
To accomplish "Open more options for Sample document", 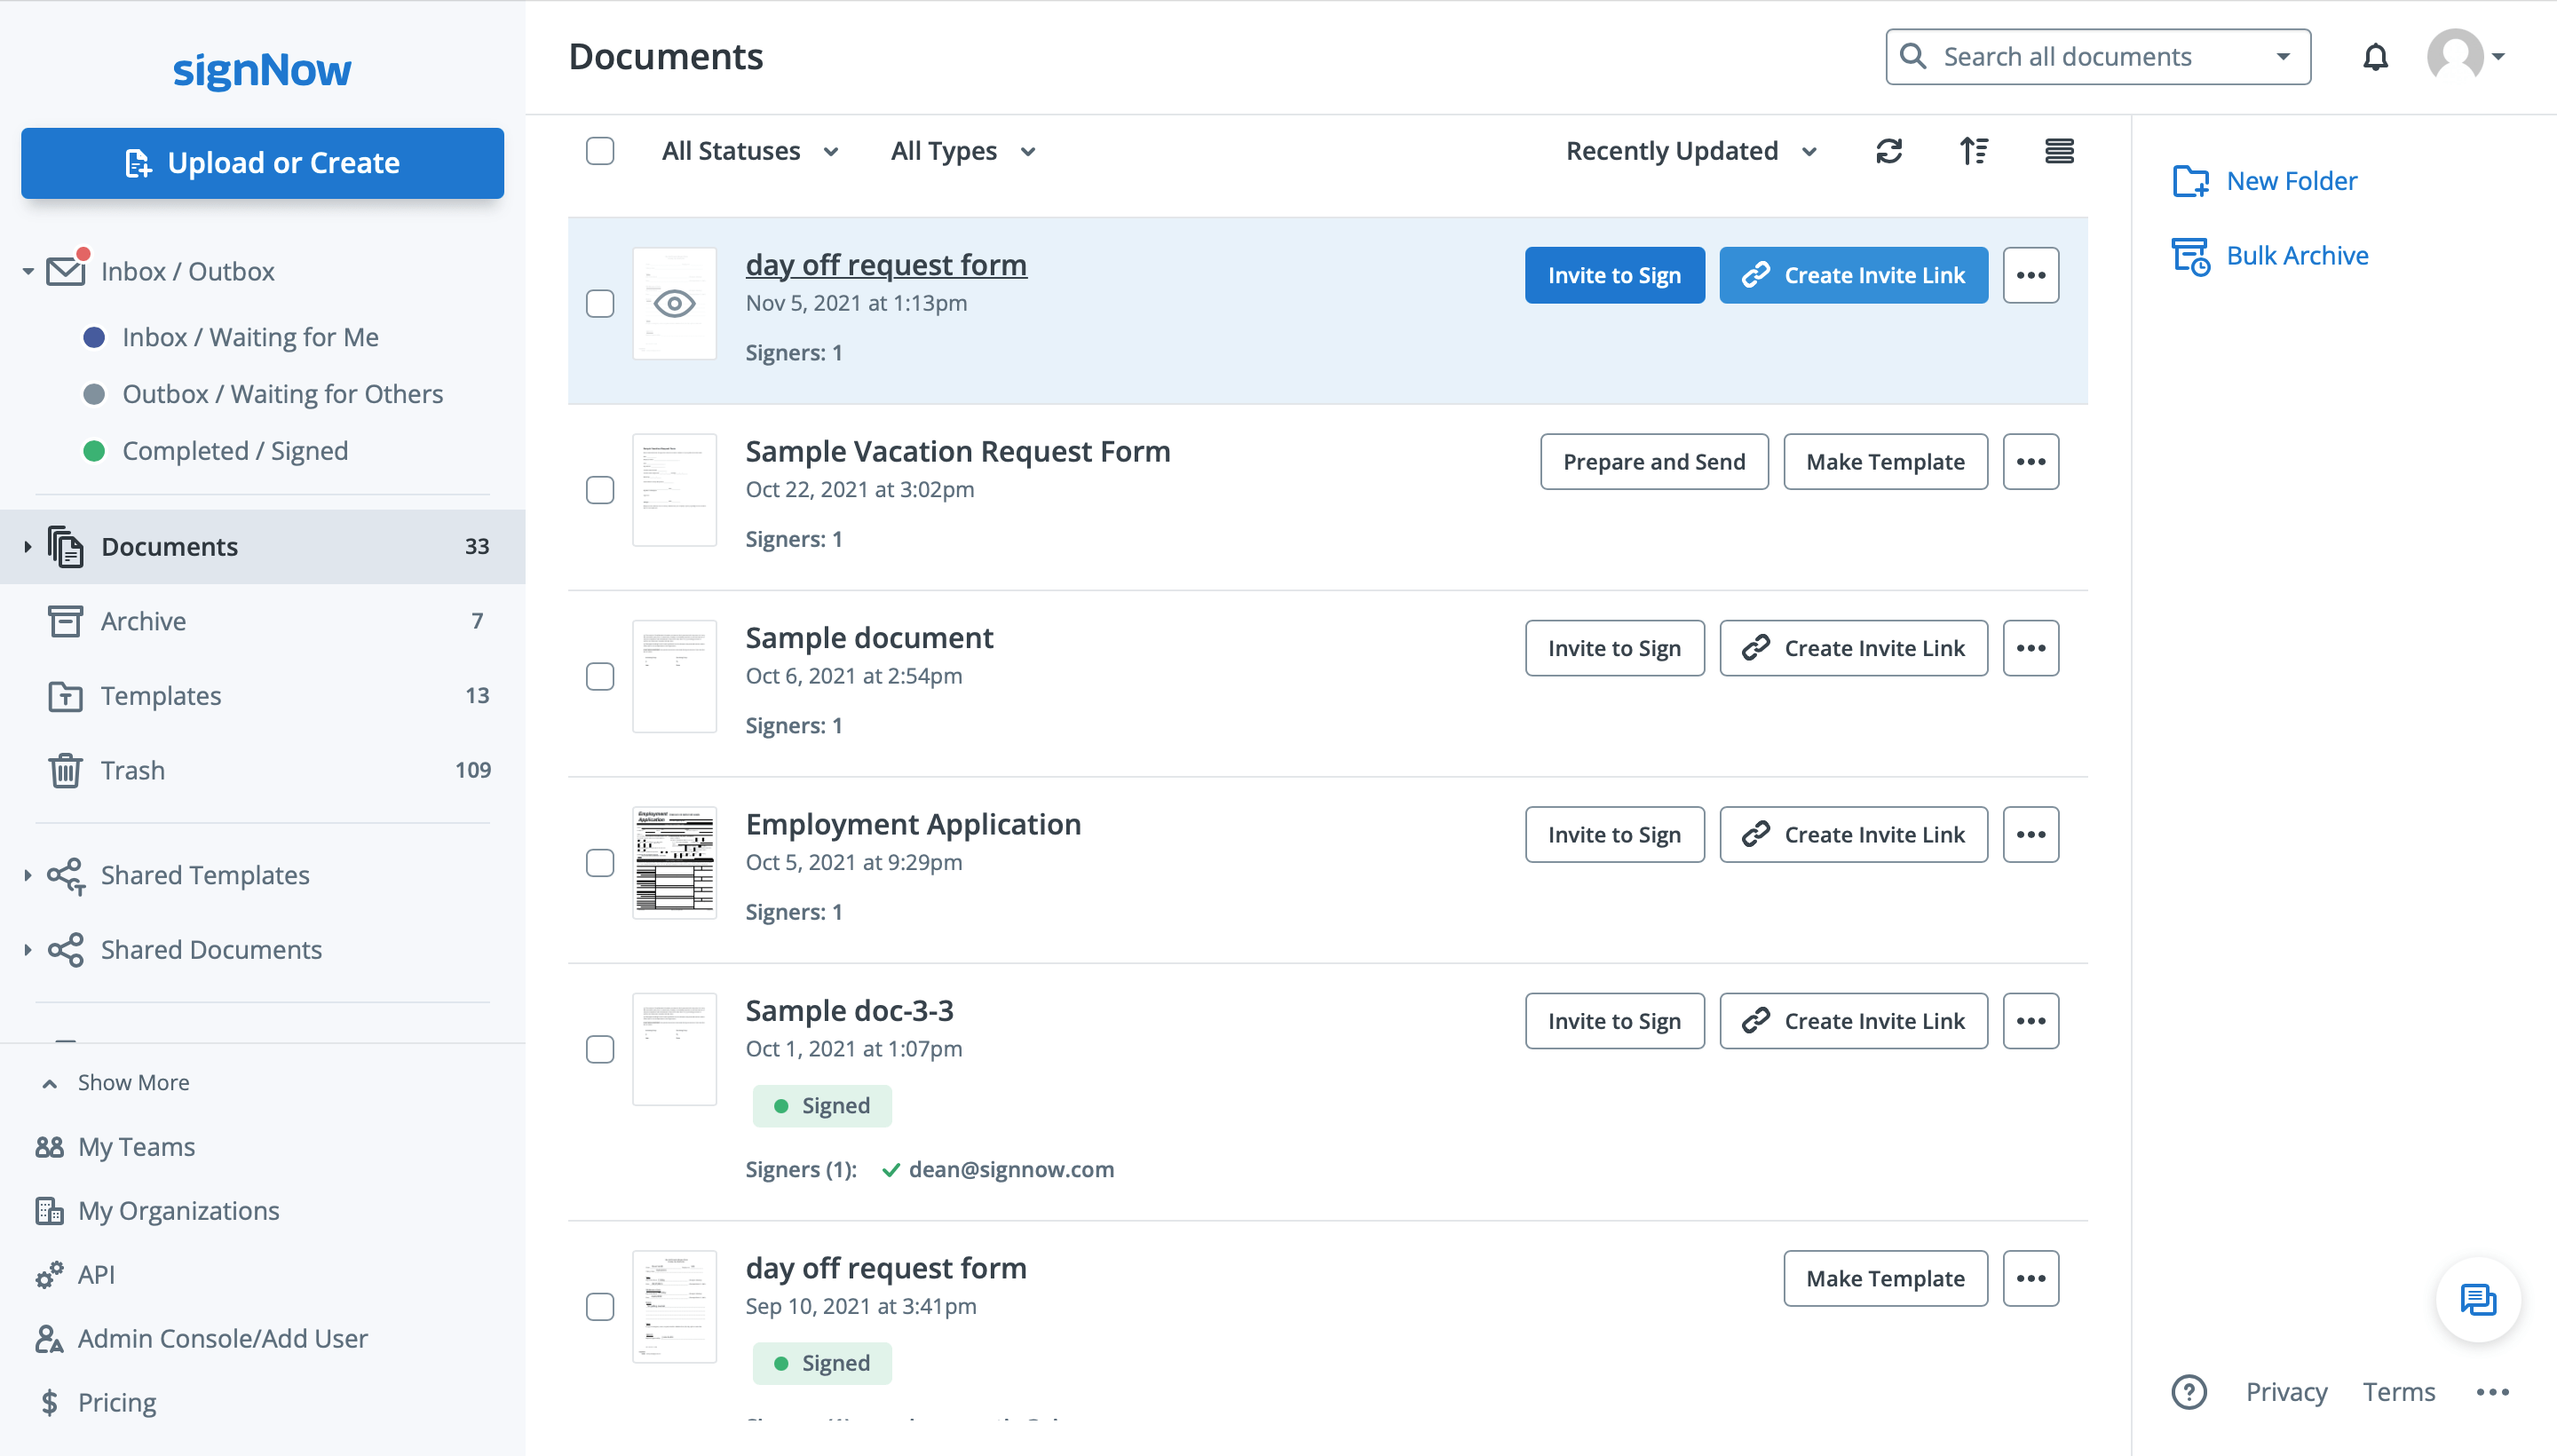I will [x=2030, y=648].
